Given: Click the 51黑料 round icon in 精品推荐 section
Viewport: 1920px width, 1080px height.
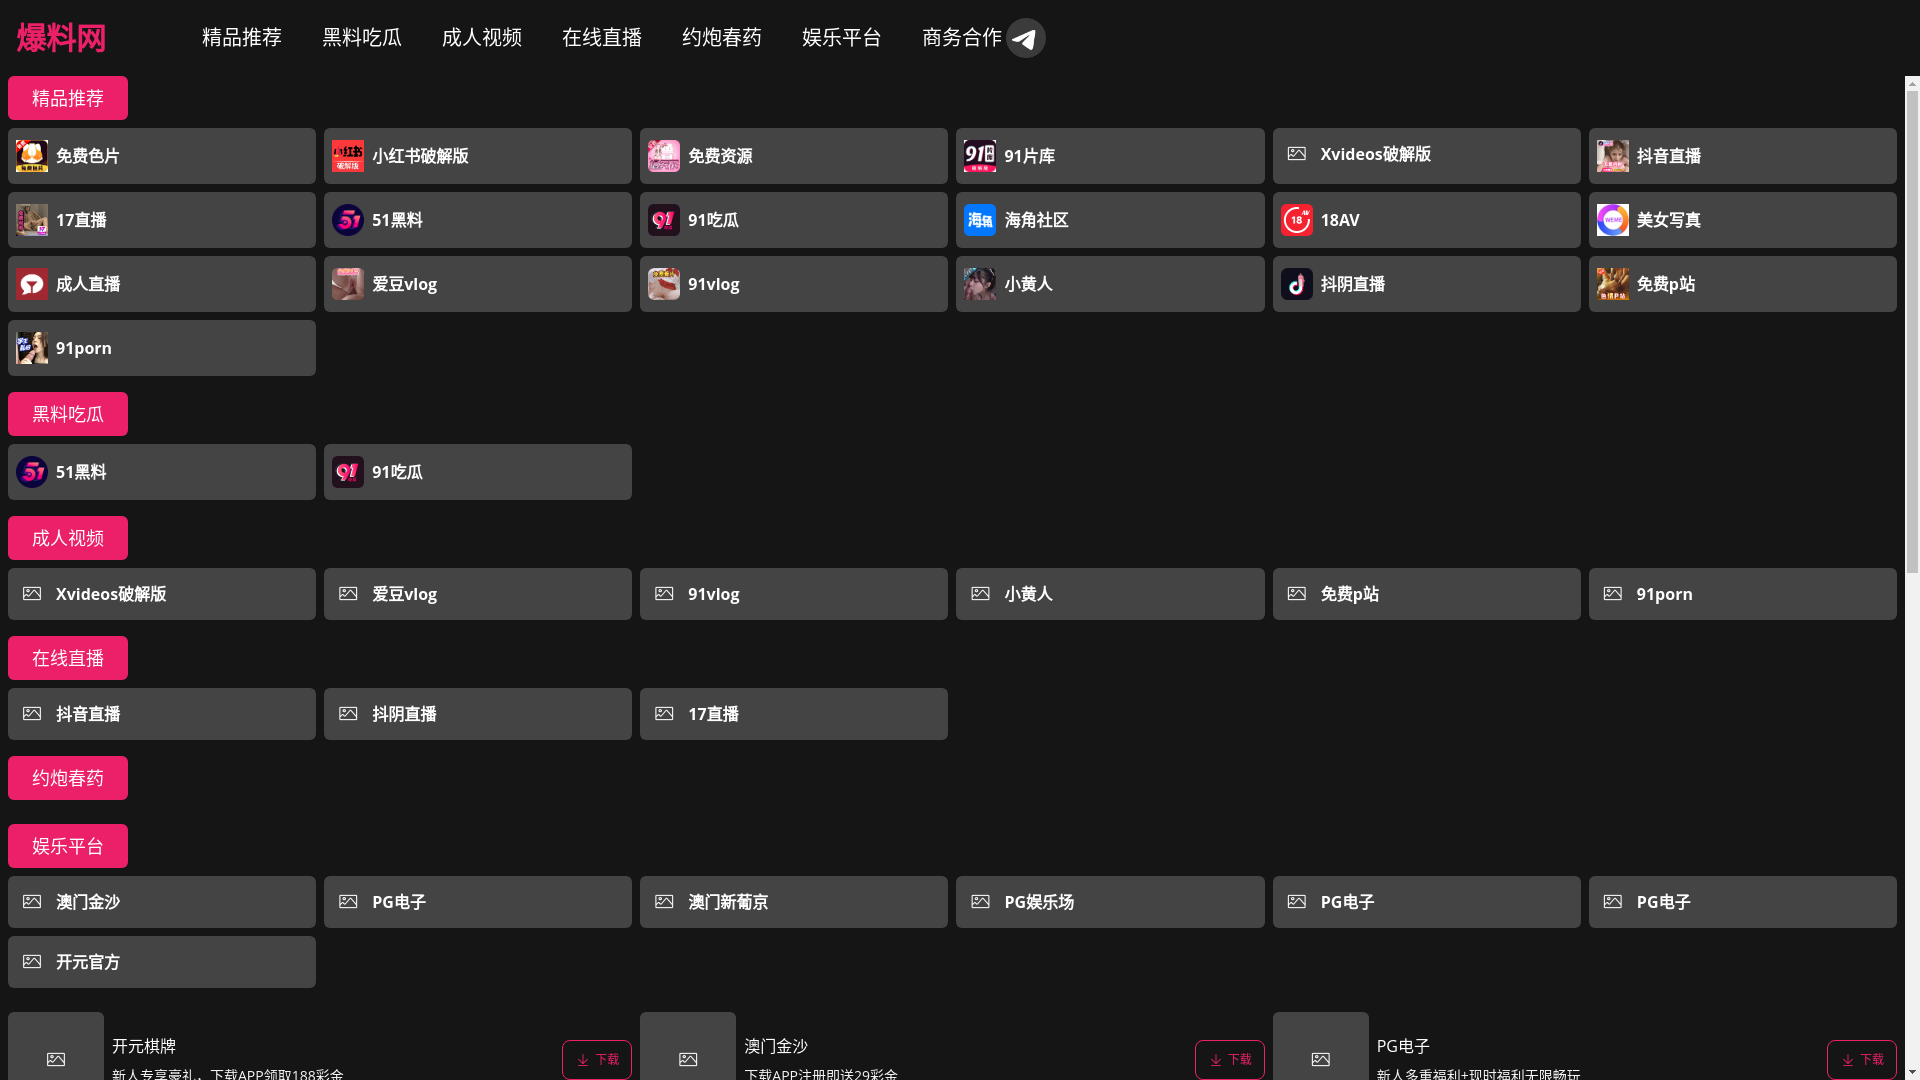Looking at the screenshot, I should 348,220.
